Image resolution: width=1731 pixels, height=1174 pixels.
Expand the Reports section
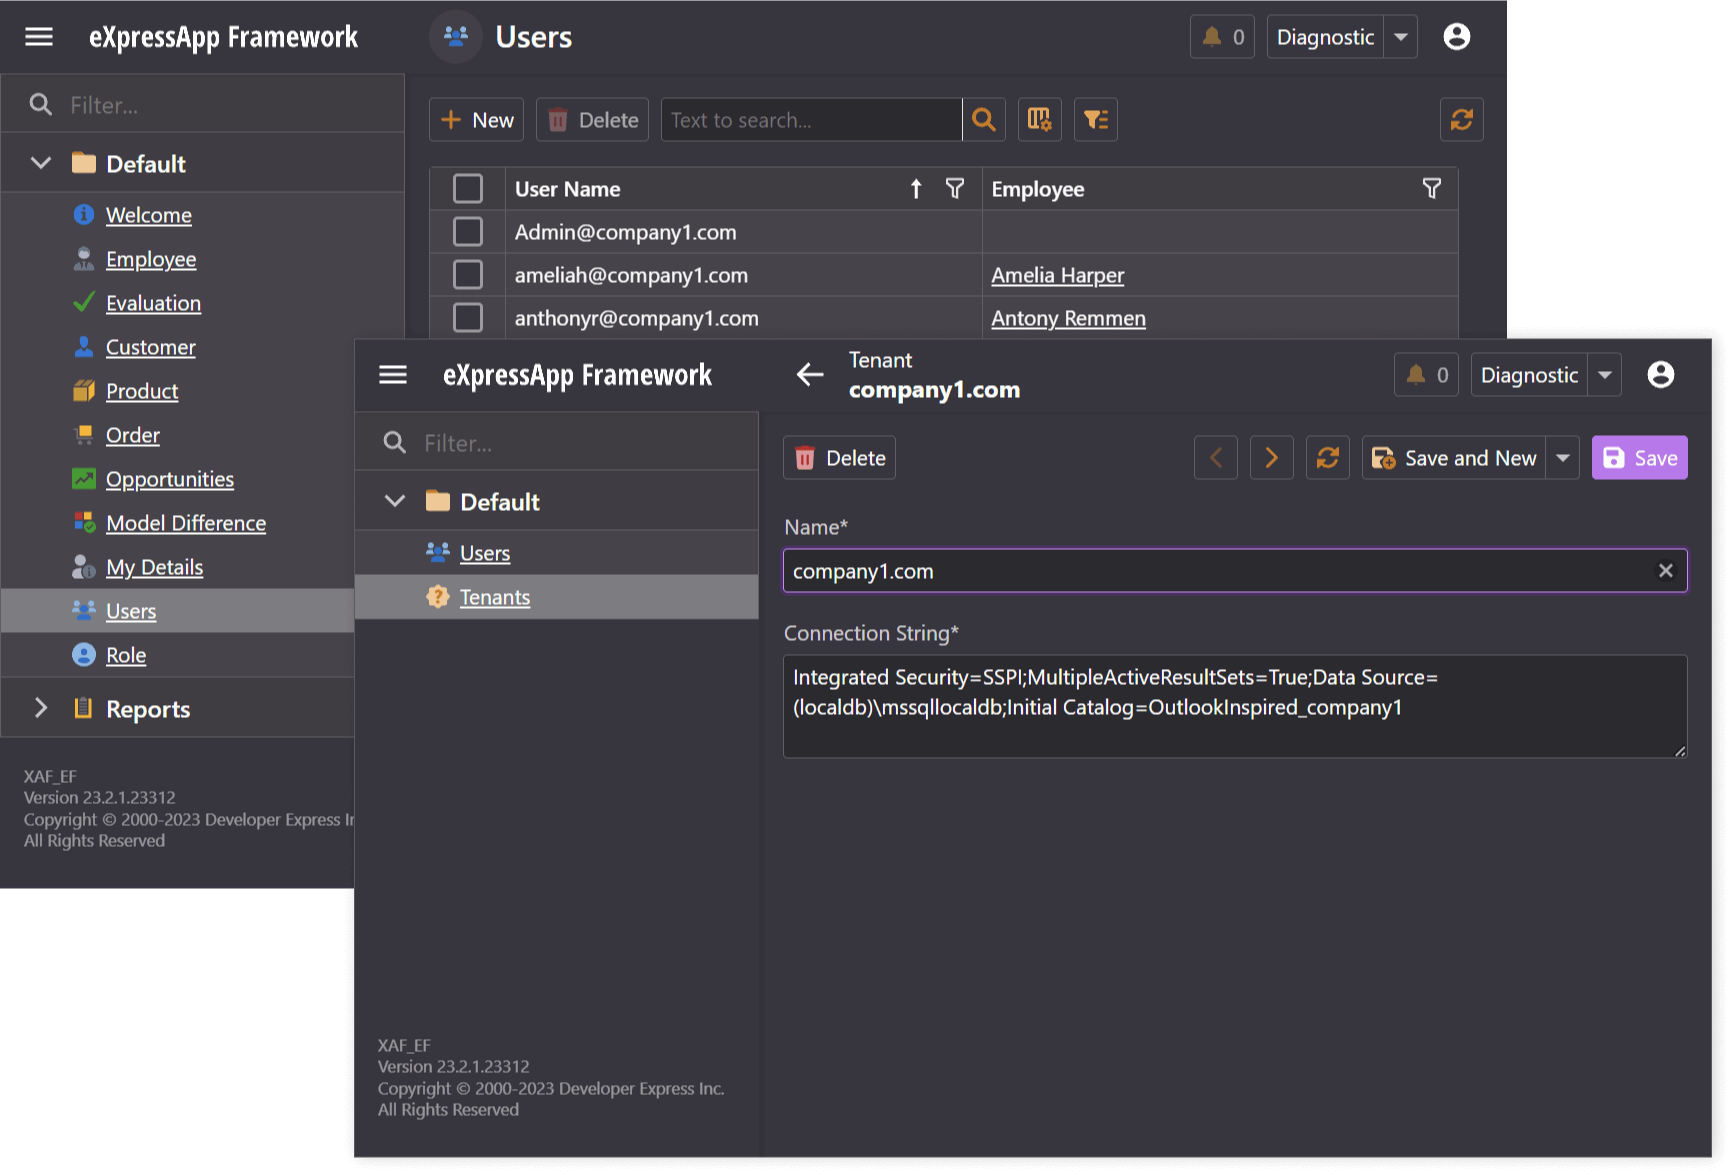41,707
